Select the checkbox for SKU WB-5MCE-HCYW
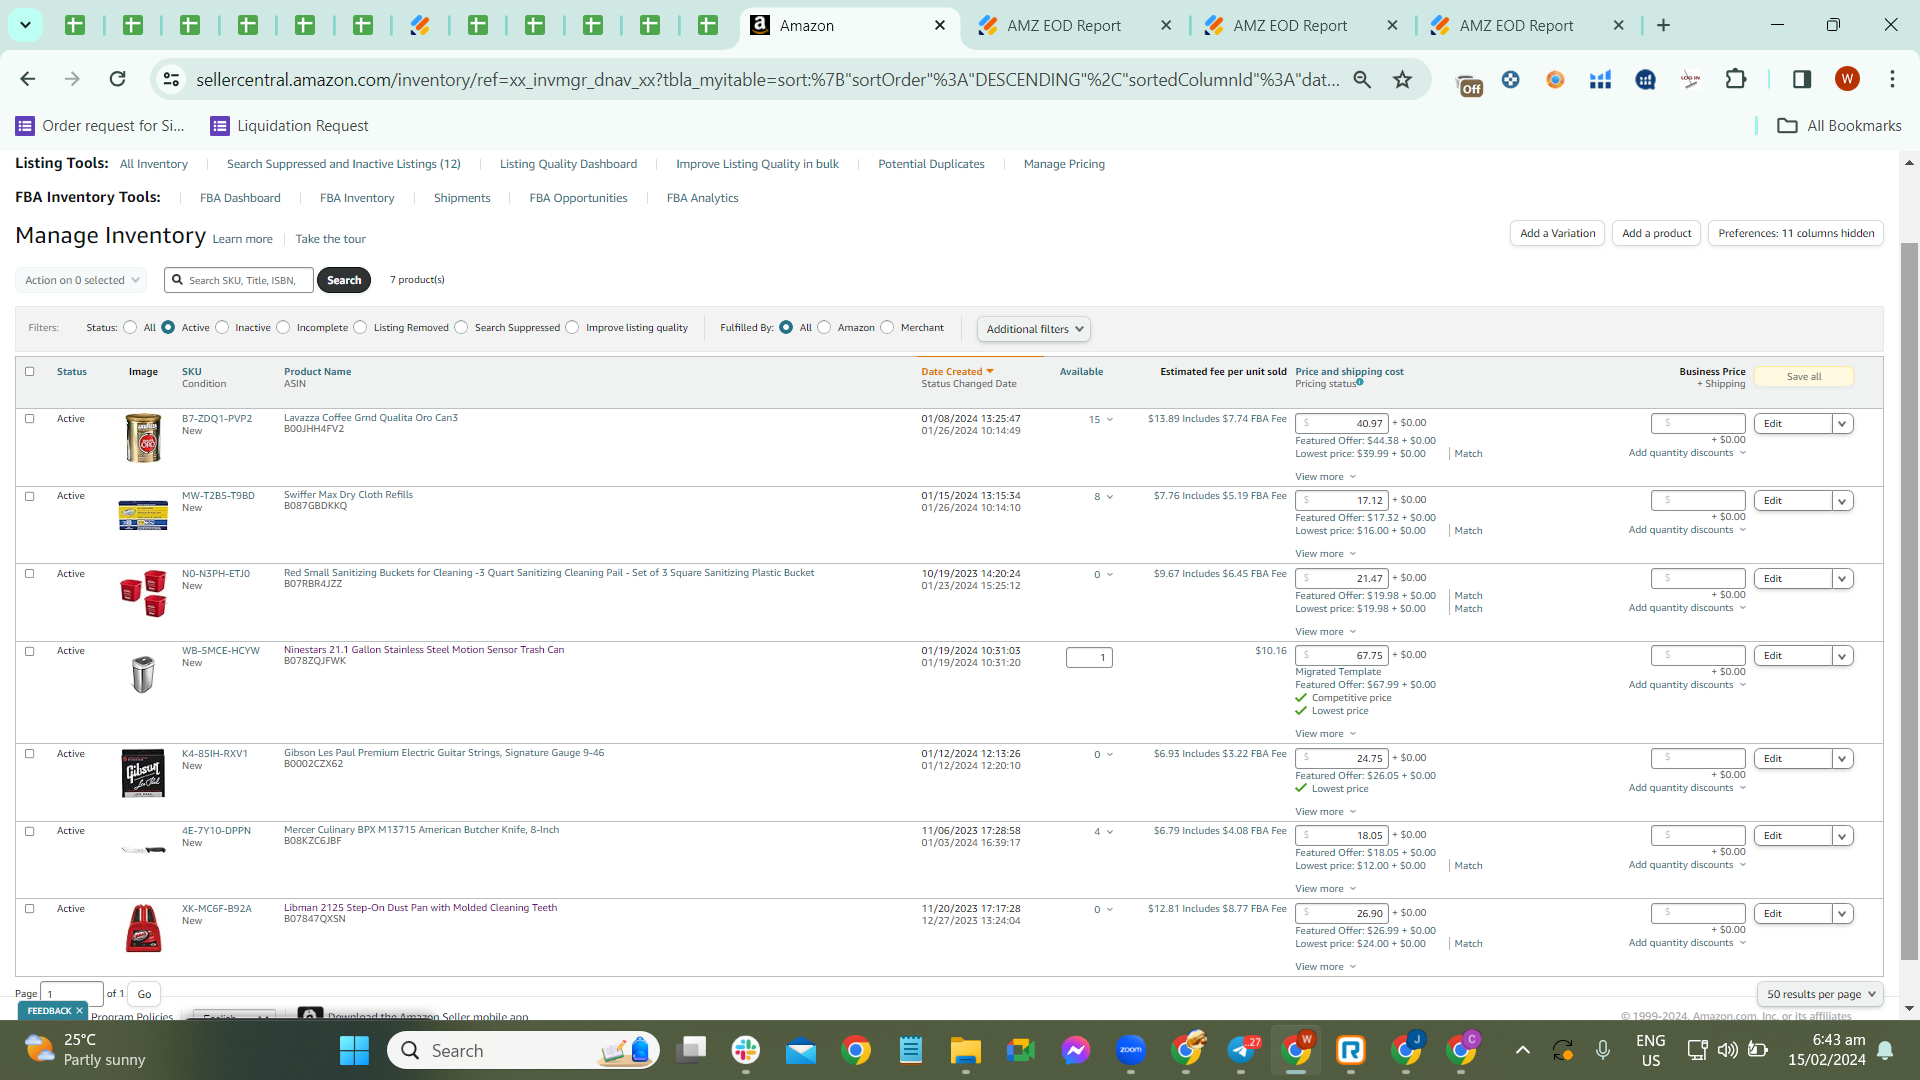Image resolution: width=1920 pixels, height=1080 pixels. pyautogui.click(x=30, y=651)
